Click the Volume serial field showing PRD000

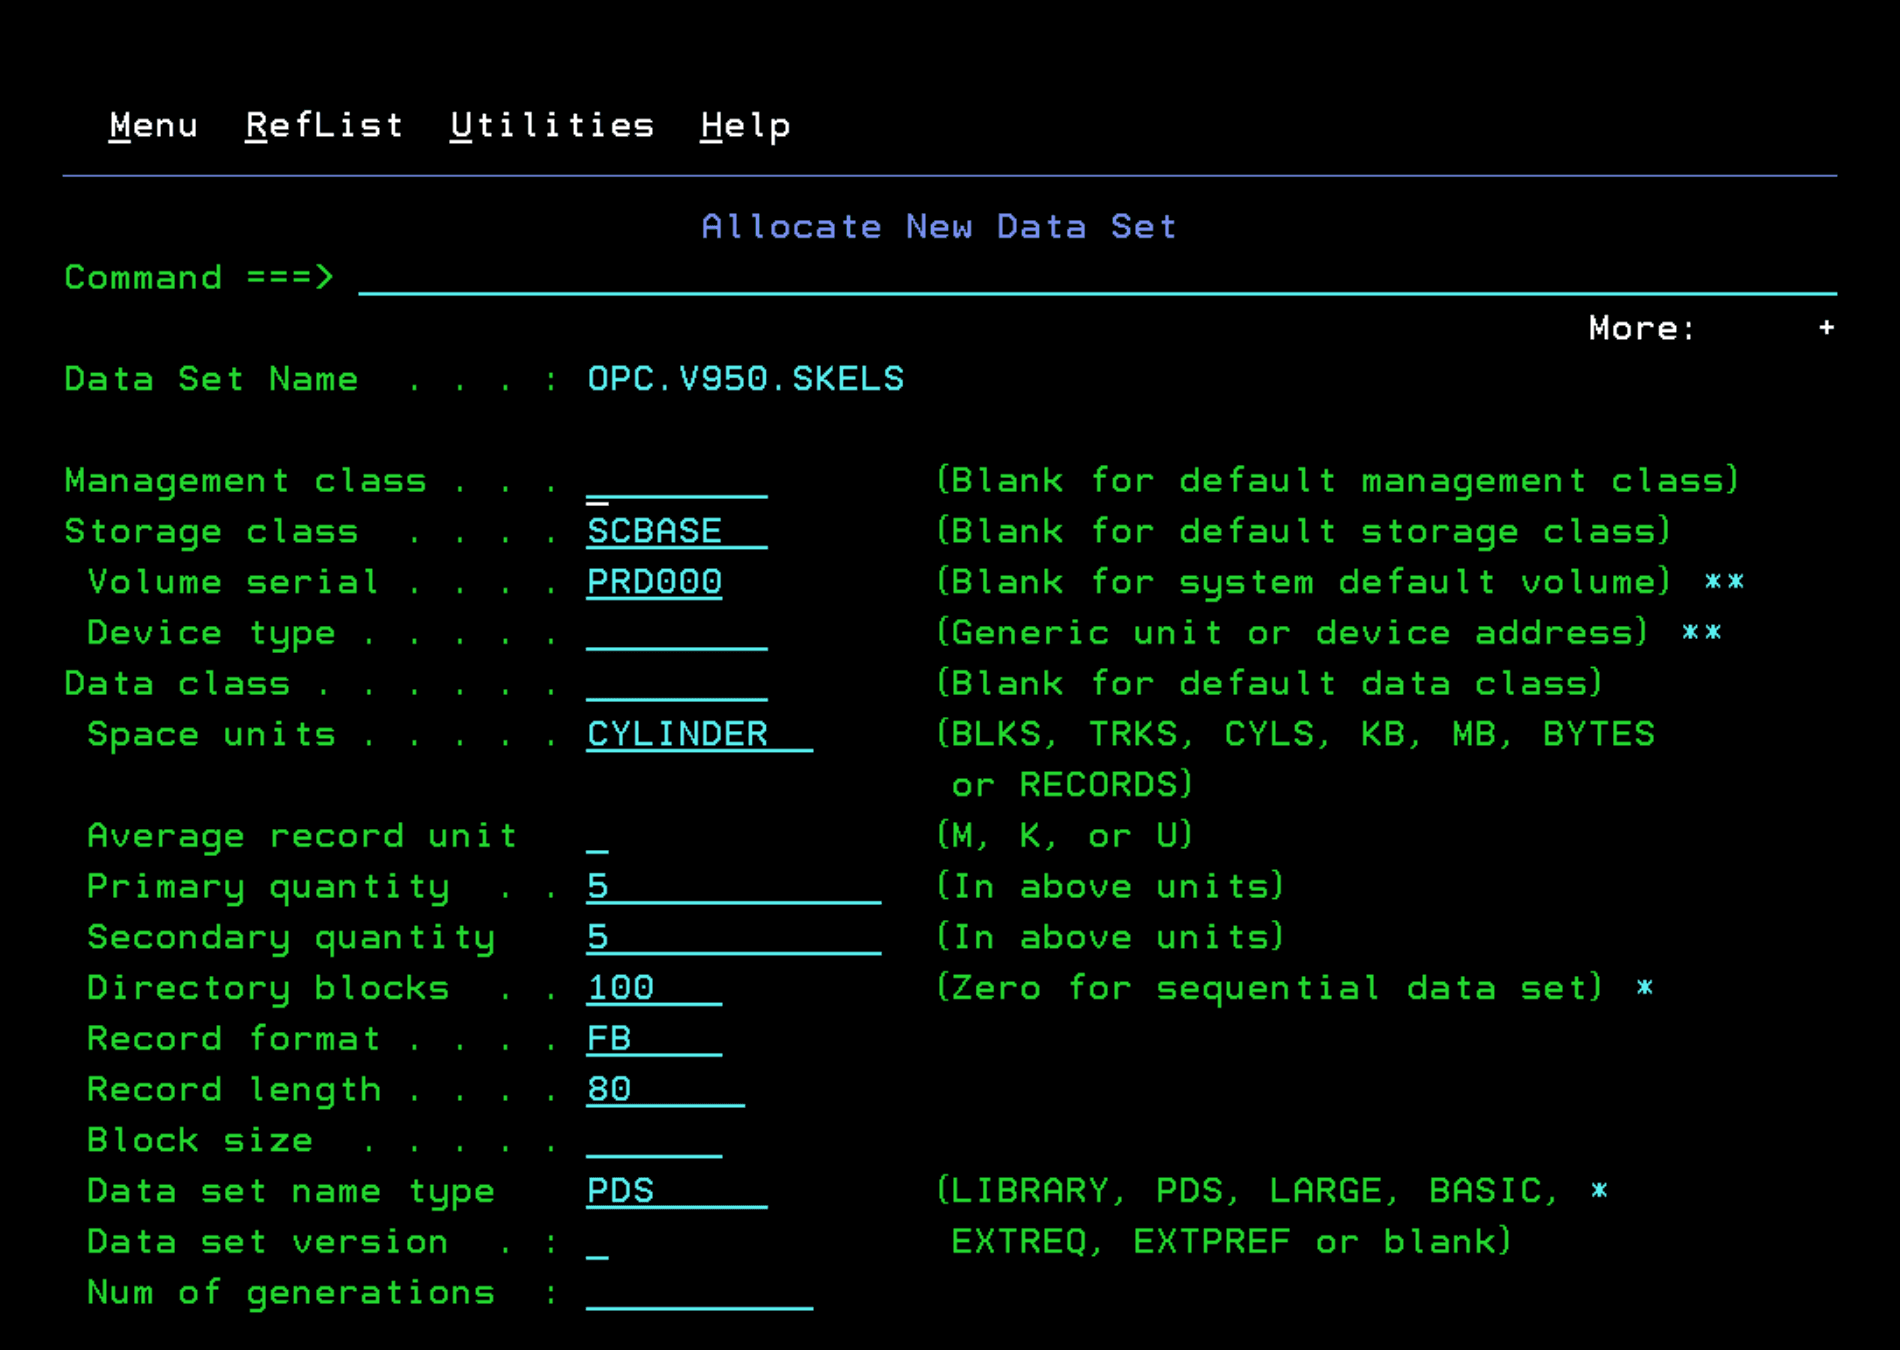[x=653, y=582]
